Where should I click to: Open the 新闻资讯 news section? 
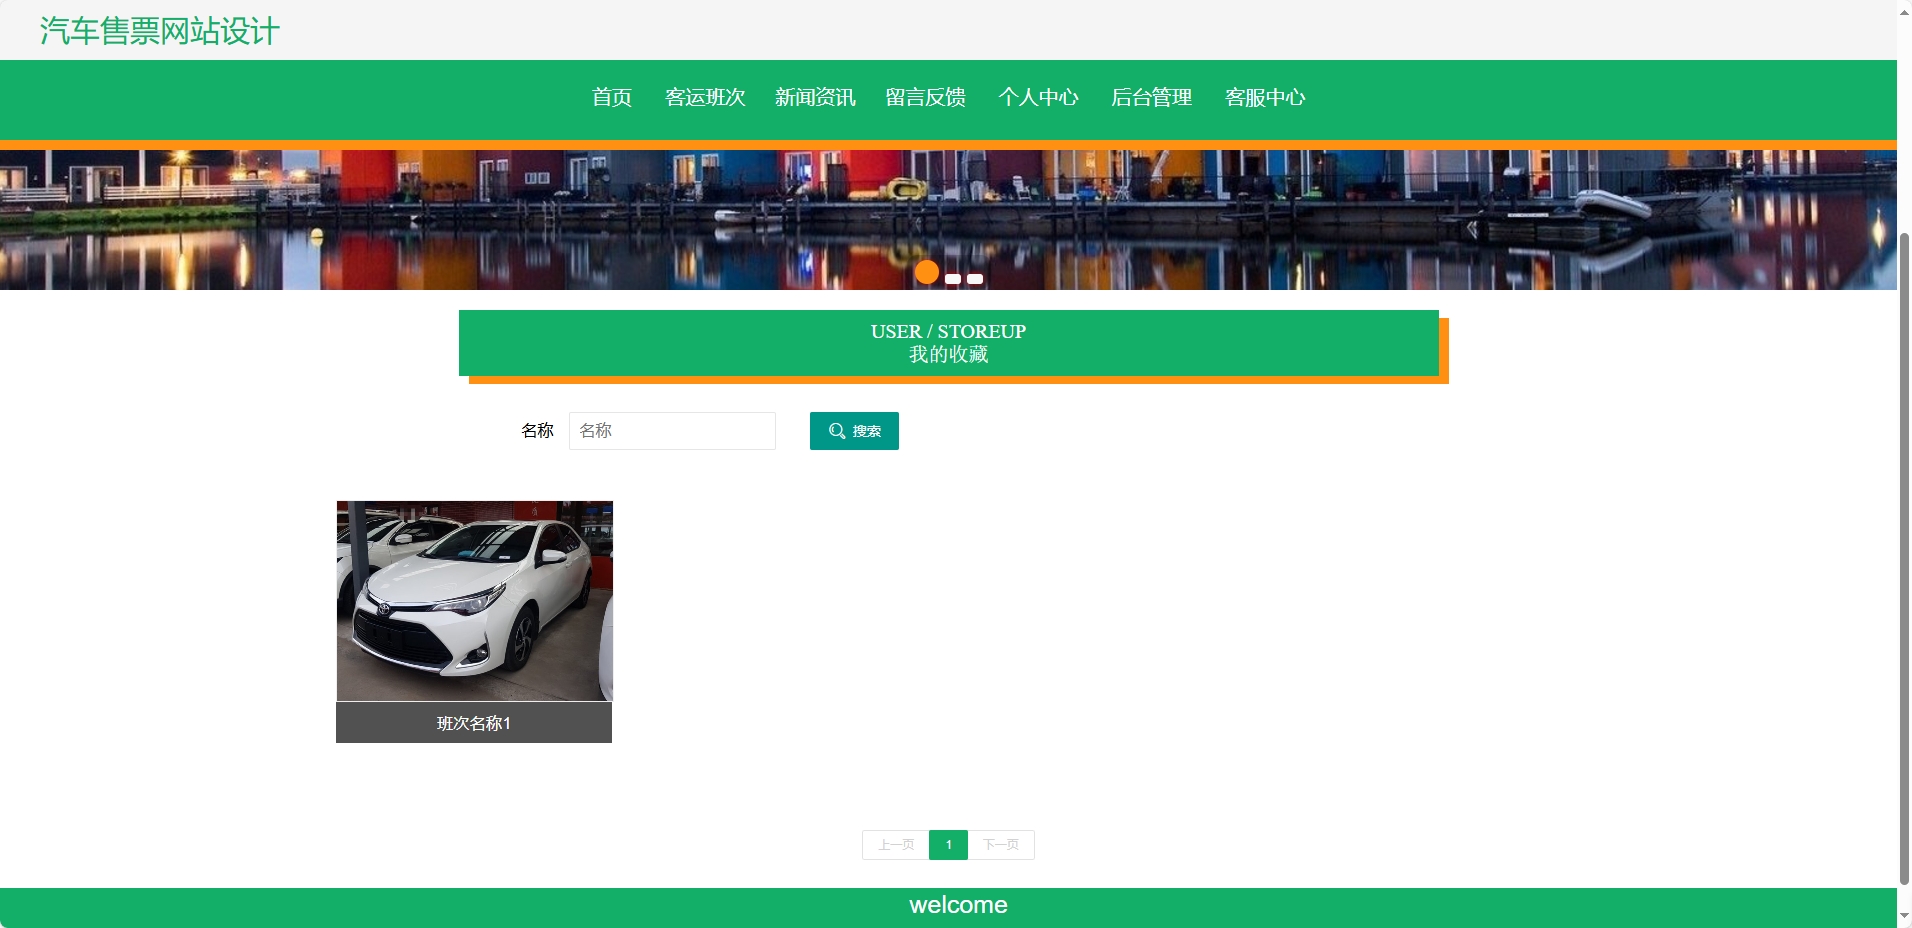click(x=815, y=97)
